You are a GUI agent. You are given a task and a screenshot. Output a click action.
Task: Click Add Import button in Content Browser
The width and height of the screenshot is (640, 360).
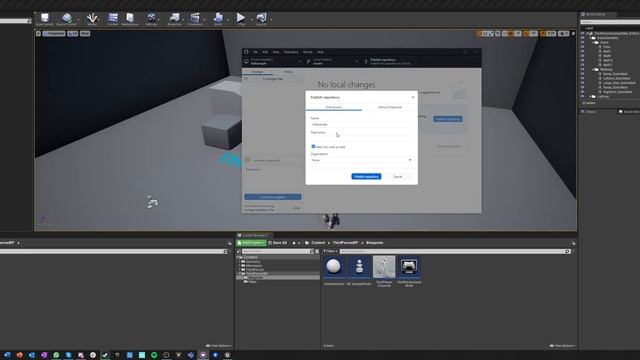251,243
